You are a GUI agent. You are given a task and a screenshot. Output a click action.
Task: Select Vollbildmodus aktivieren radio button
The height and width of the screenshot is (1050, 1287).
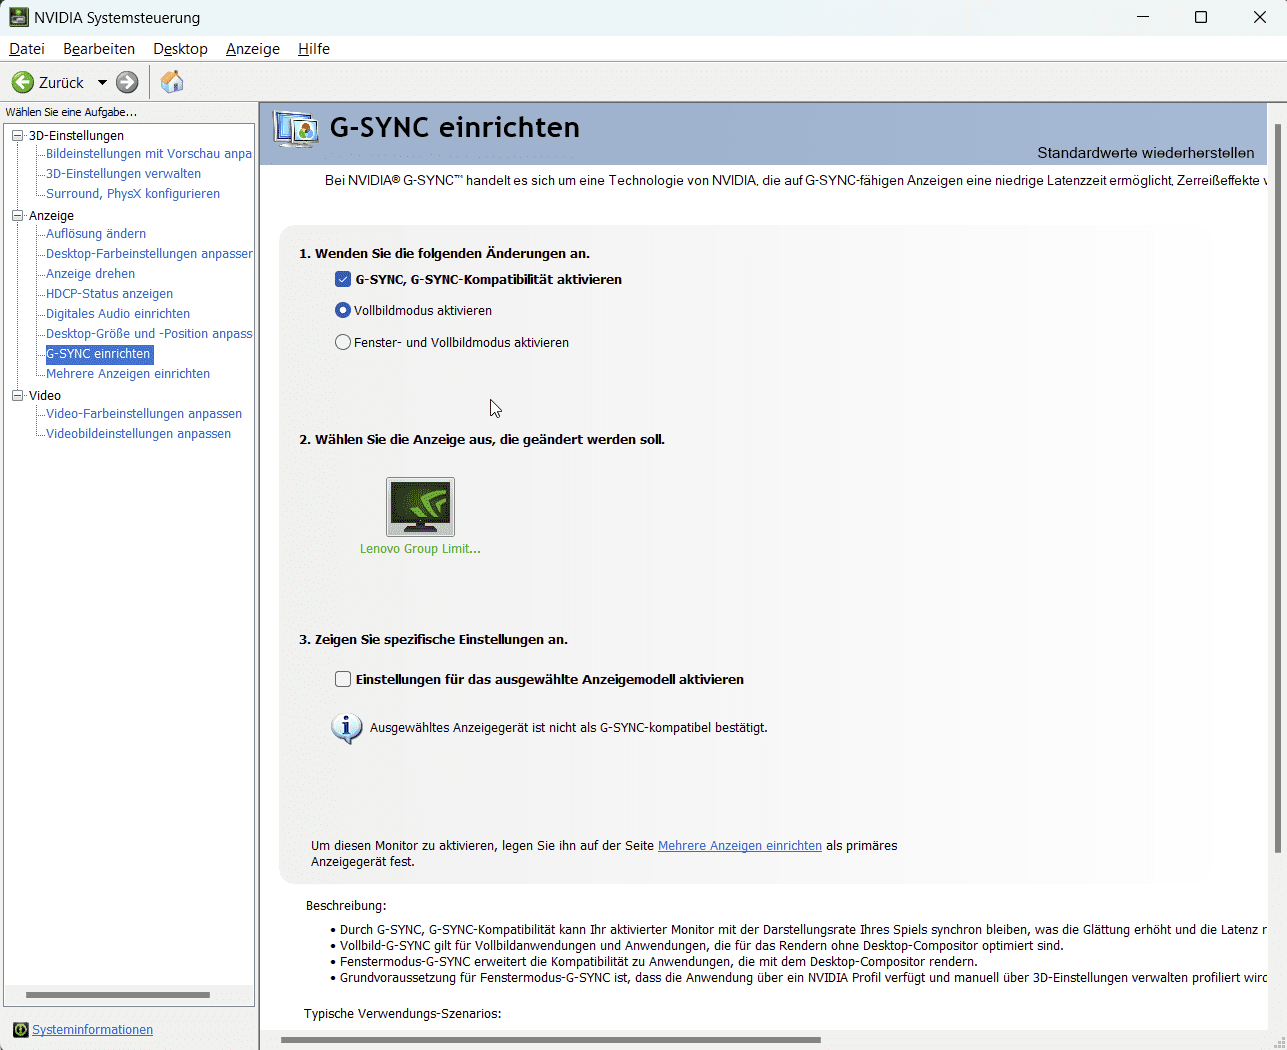343,310
